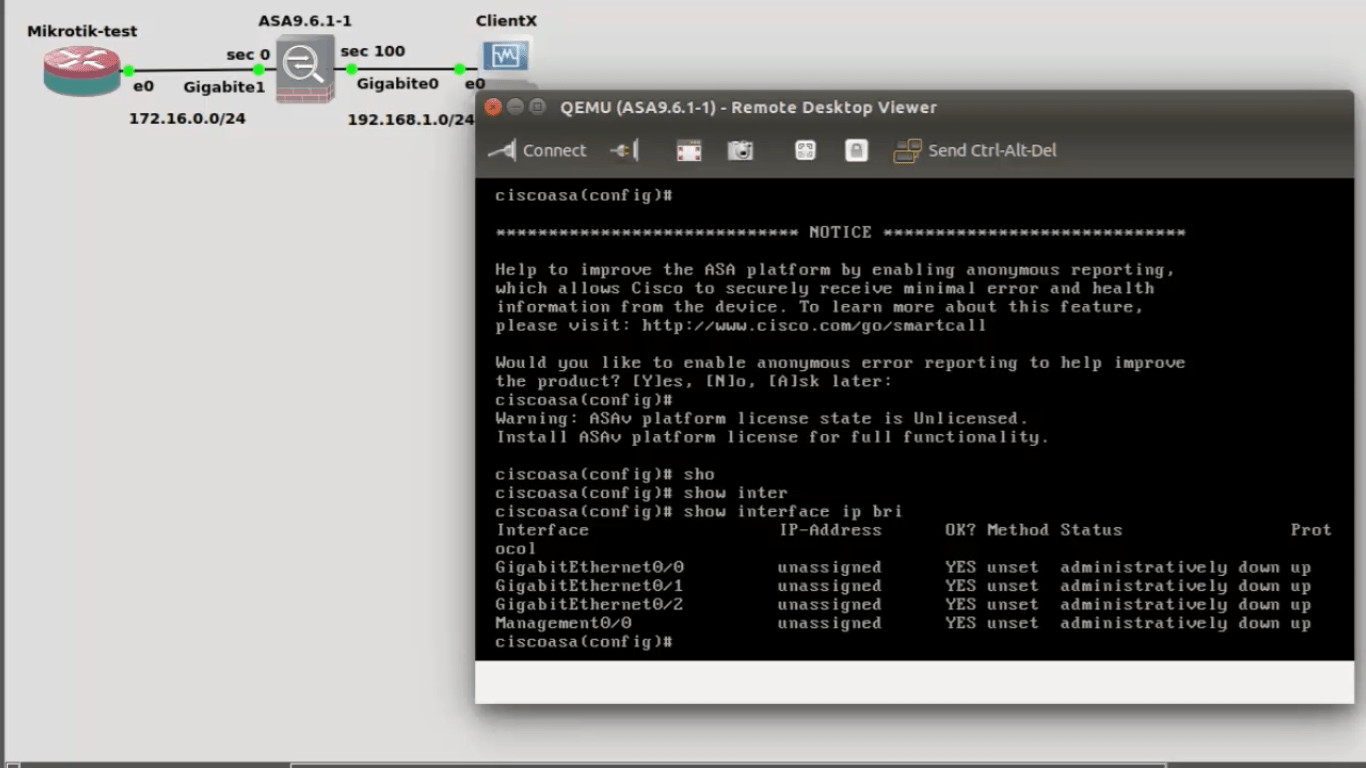1366x768 pixels.
Task: Click the Connect toolbar button
Action: (x=537, y=150)
